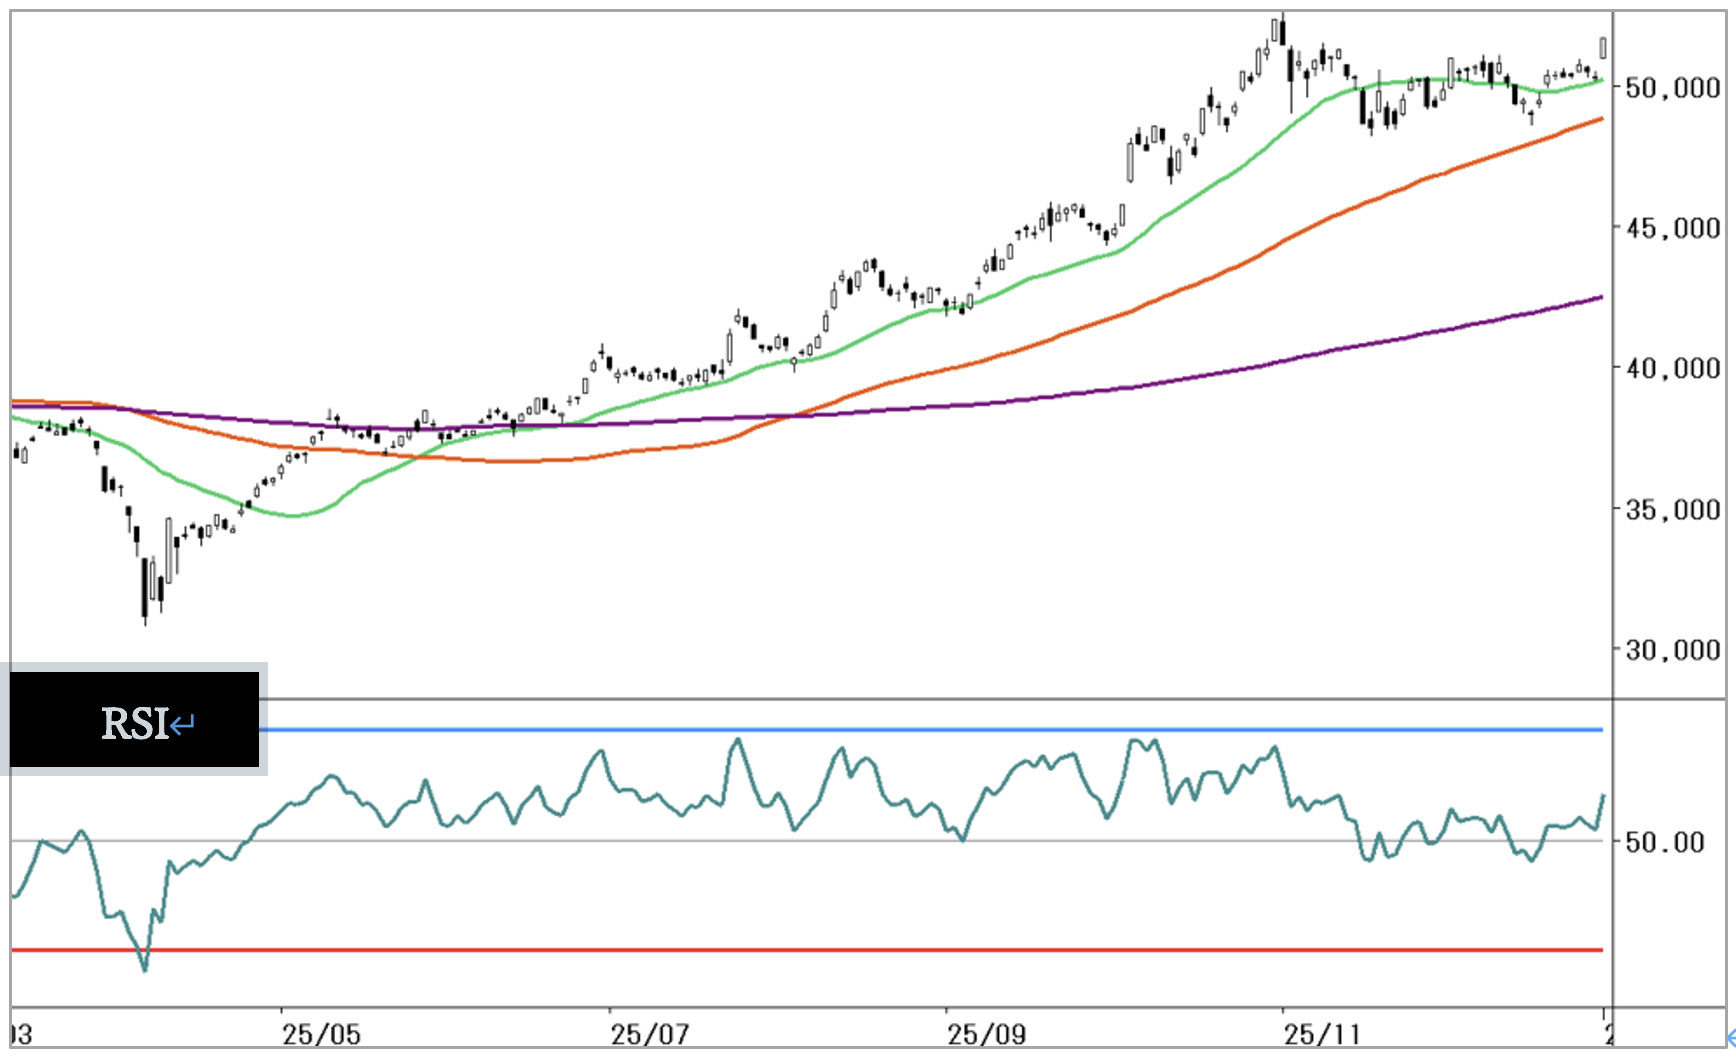Viewport: 1736px width, 1056px height.
Task: Click the last candlestick at the chart's right edge
Action: tap(1604, 47)
